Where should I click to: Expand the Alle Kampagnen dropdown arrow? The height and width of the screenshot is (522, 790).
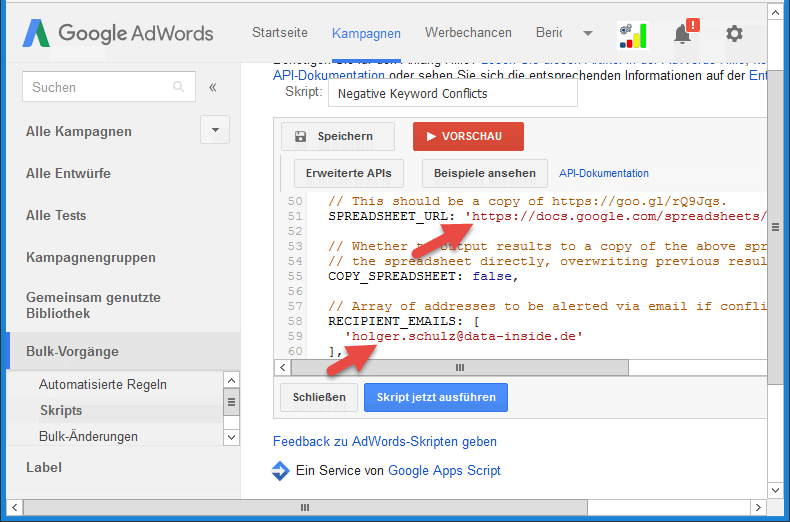point(215,130)
